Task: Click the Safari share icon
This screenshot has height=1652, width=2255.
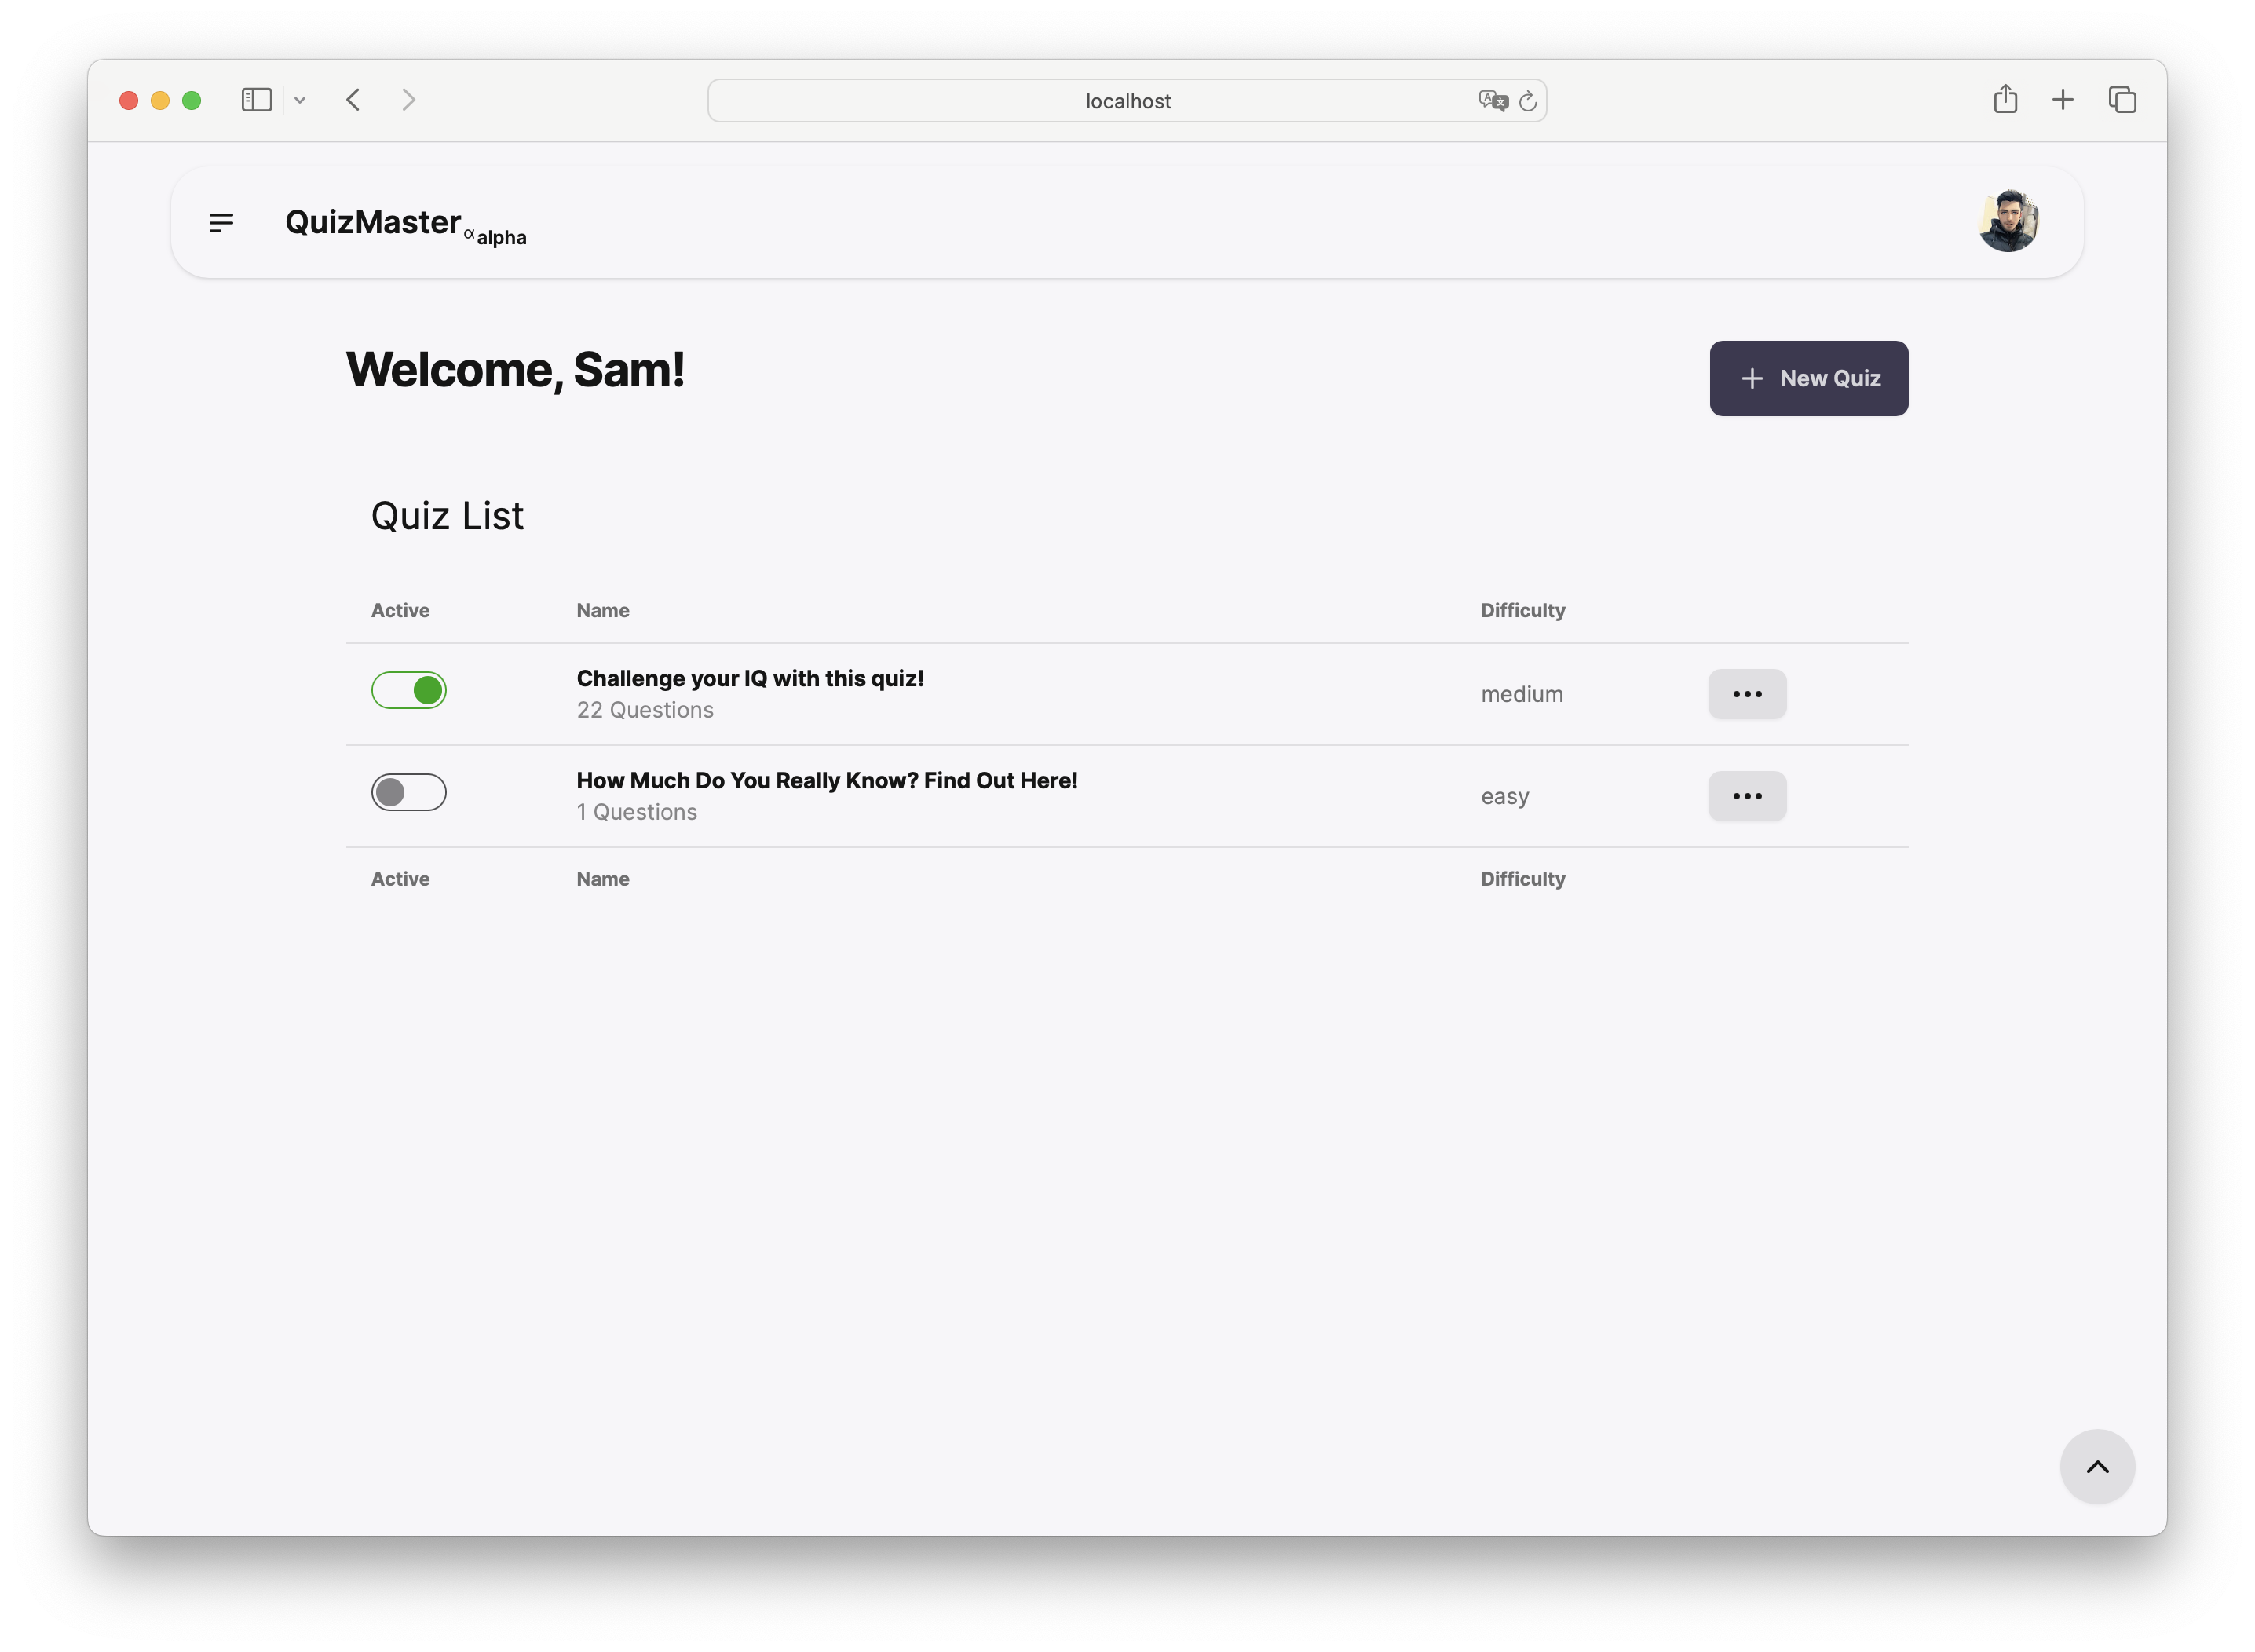Action: click(2005, 99)
